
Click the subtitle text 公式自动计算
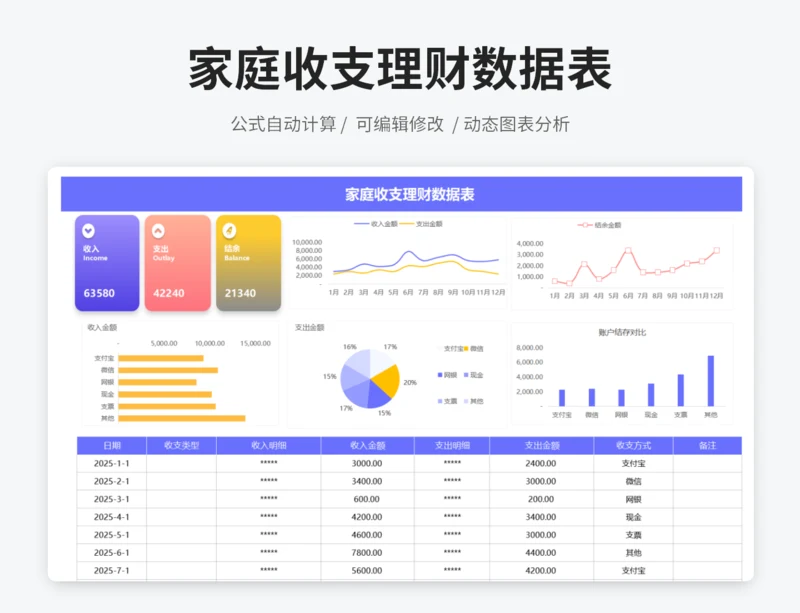tap(284, 124)
